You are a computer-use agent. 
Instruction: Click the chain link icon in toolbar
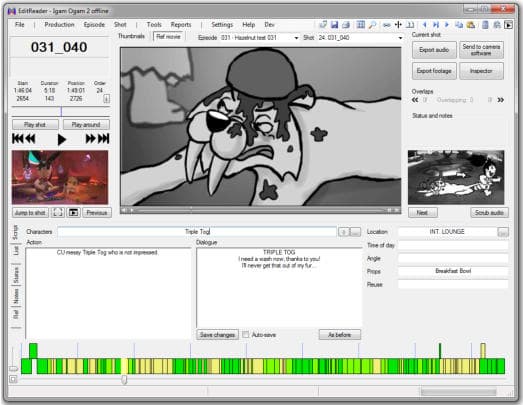(x=387, y=25)
